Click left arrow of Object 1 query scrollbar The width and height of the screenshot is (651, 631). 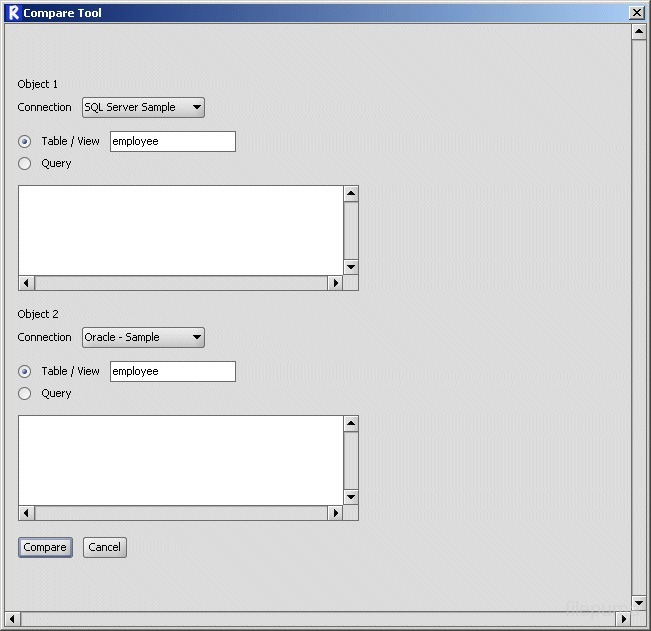click(x=27, y=283)
